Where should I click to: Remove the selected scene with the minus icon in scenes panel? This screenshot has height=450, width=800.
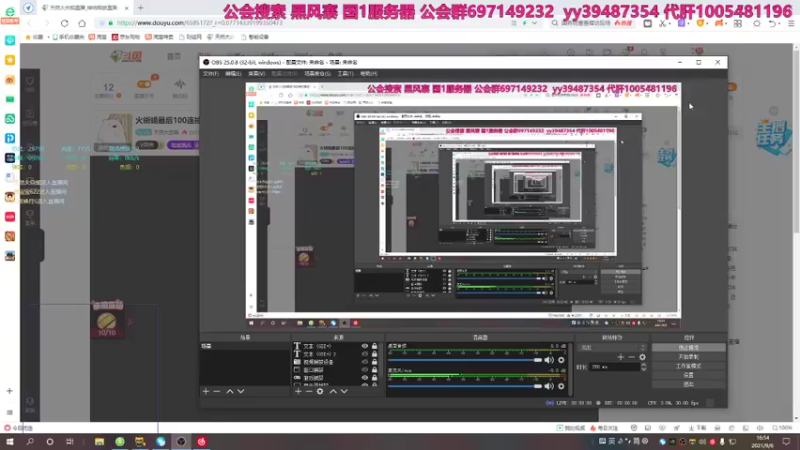click(x=217, y=391)
